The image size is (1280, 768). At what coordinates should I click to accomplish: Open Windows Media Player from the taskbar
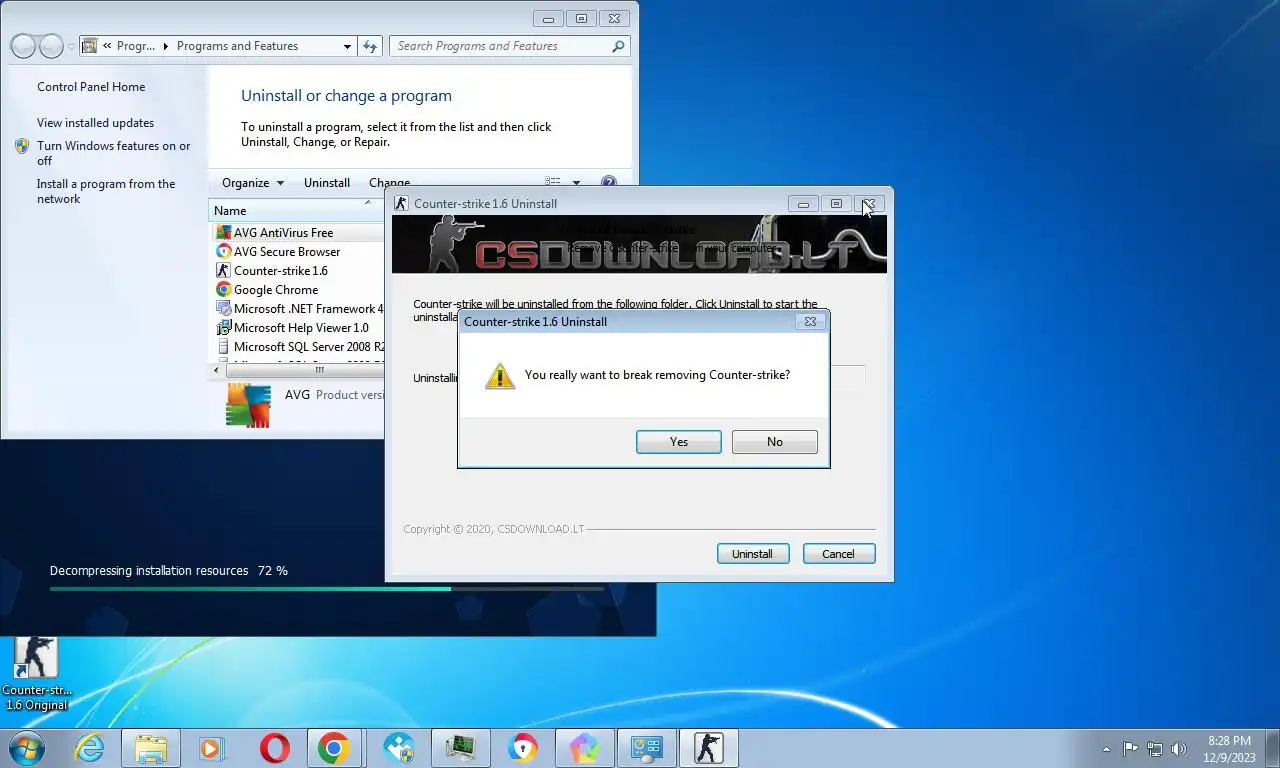pos(210,748)
